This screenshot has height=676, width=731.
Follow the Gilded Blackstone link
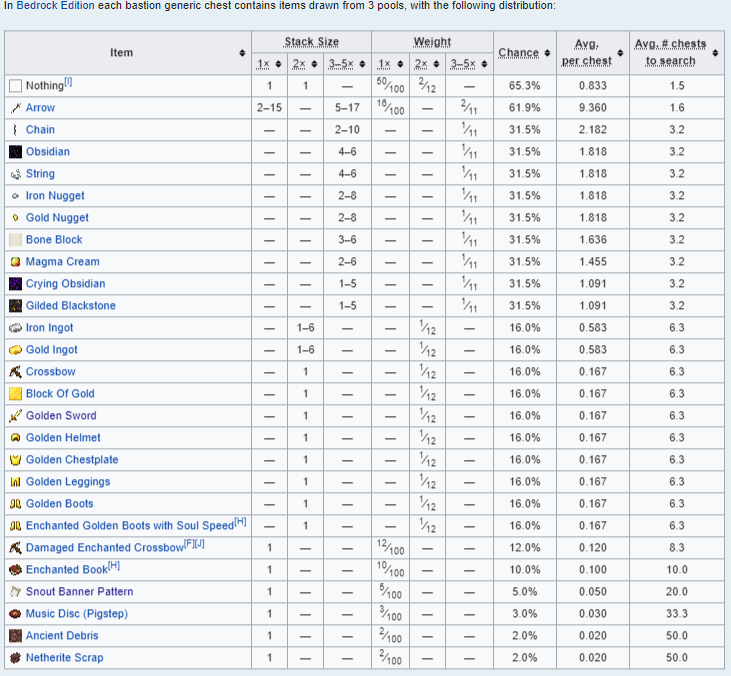pyautogui.click(x=70, y=305)
